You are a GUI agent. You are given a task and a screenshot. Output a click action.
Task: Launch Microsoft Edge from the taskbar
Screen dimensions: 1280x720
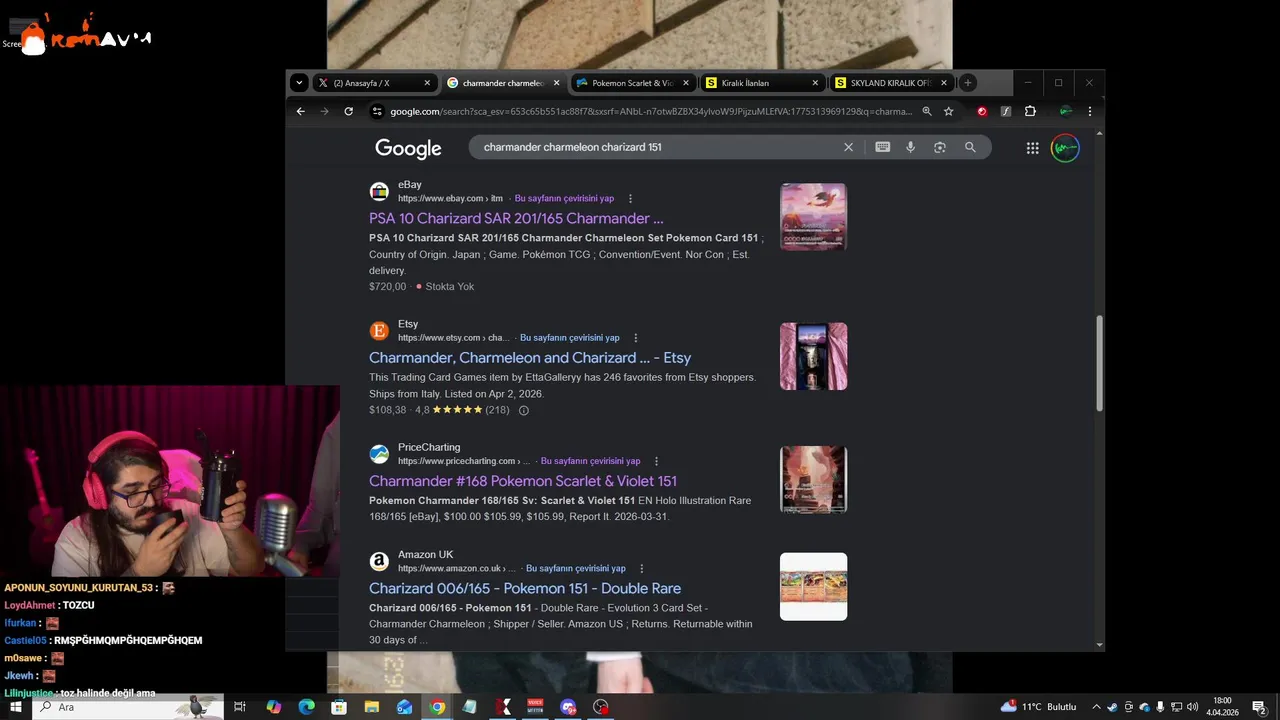click(306, 707)
